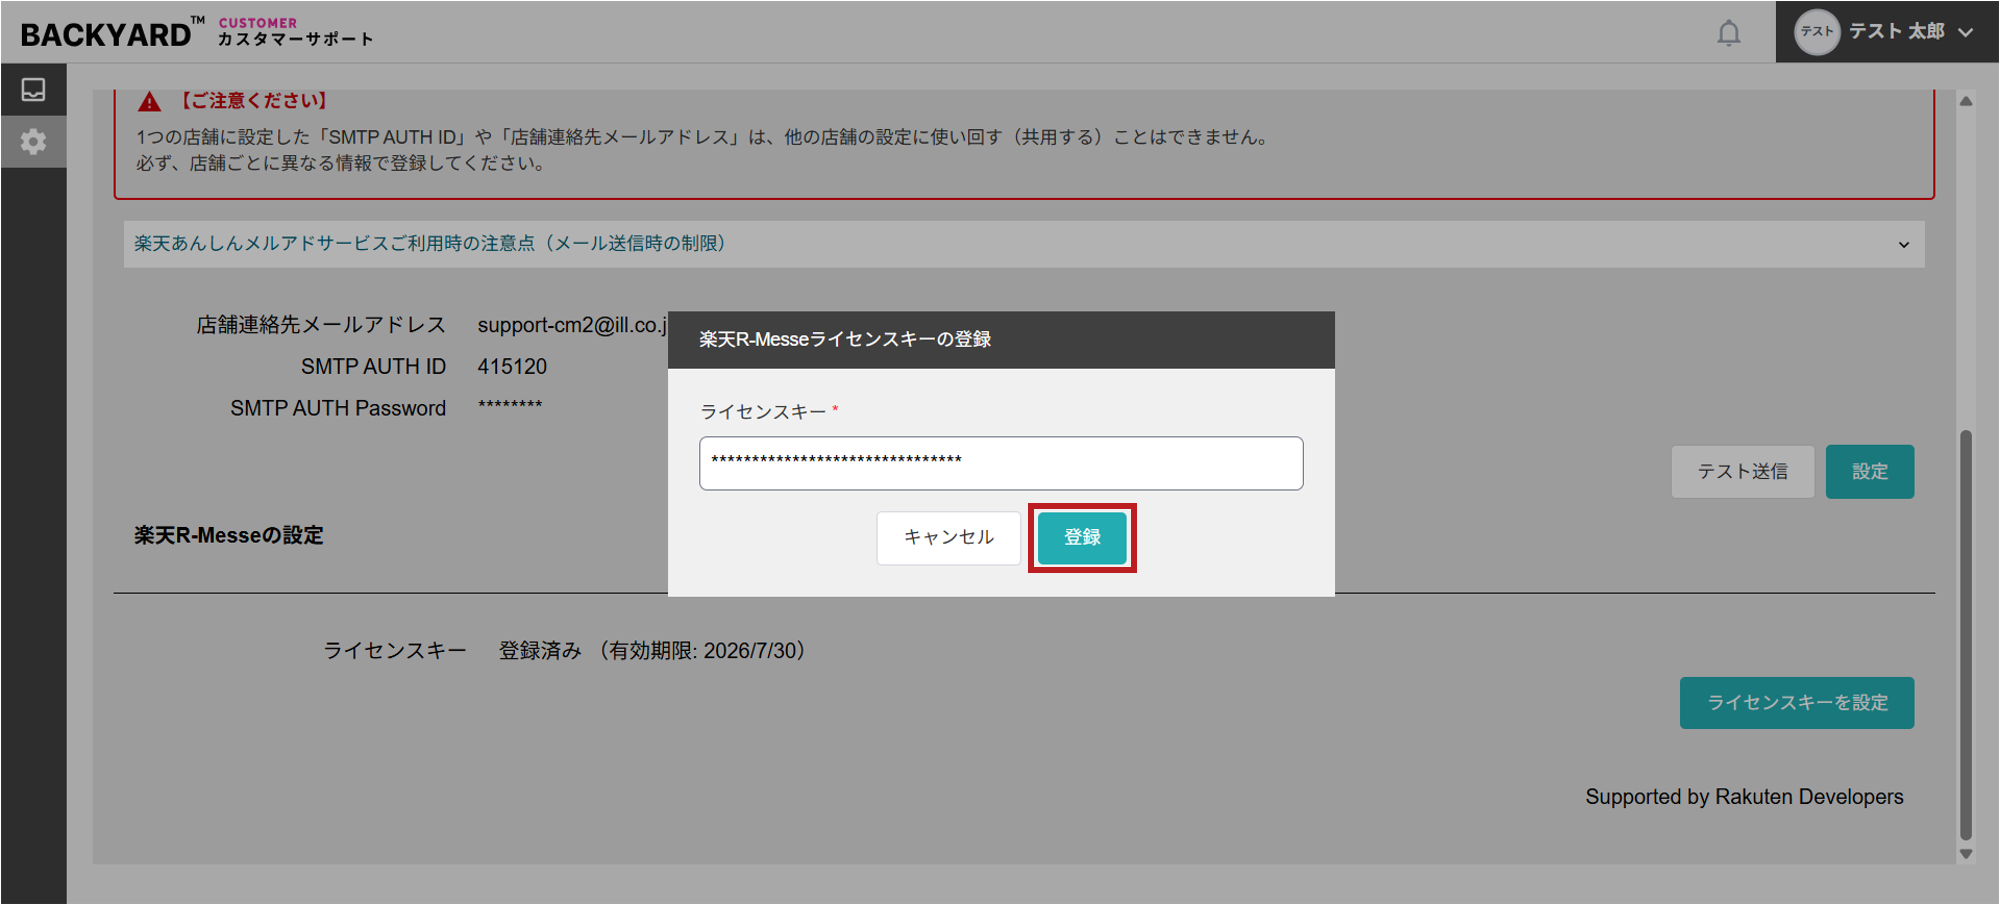Image resolution: width=2000 pixels, height=905 pixels.
Task: Open the notification bell
Action: [x=1728, y=33]
